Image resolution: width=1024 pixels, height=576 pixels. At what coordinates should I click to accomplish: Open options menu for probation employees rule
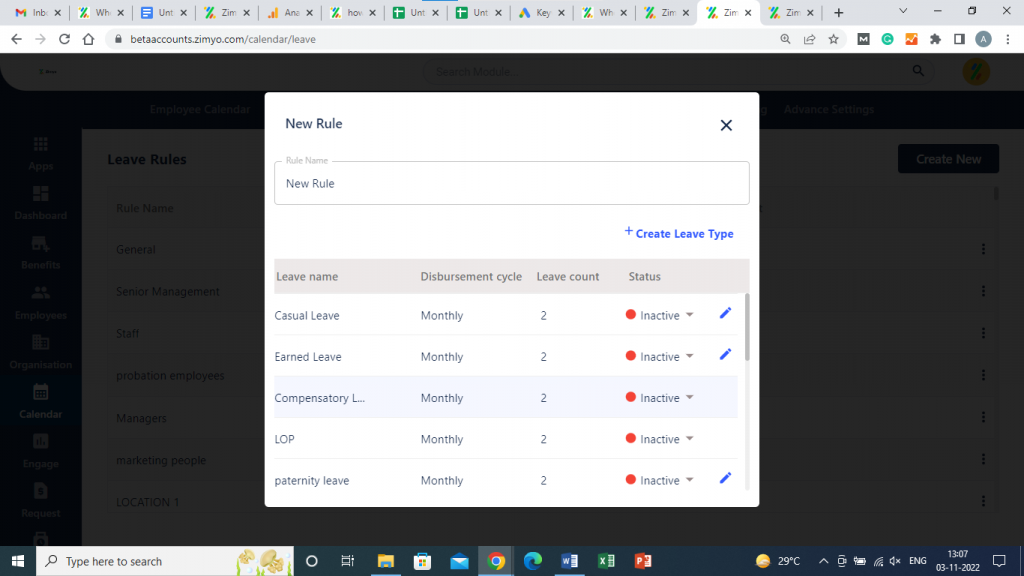coord(983,376)
